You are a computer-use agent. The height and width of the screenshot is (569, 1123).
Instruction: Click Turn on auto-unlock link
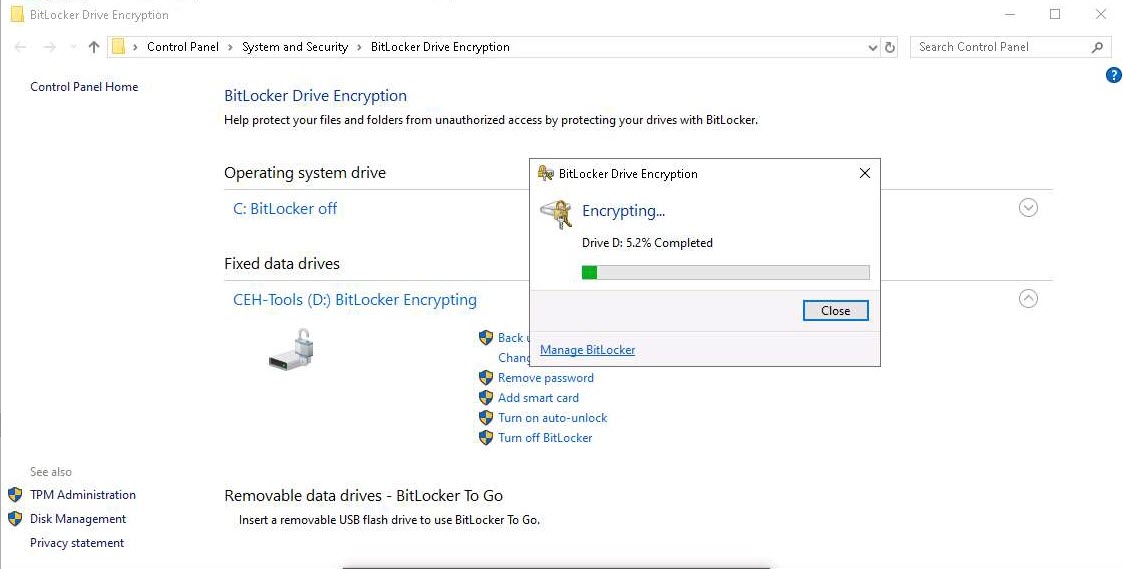click(552, 418)
